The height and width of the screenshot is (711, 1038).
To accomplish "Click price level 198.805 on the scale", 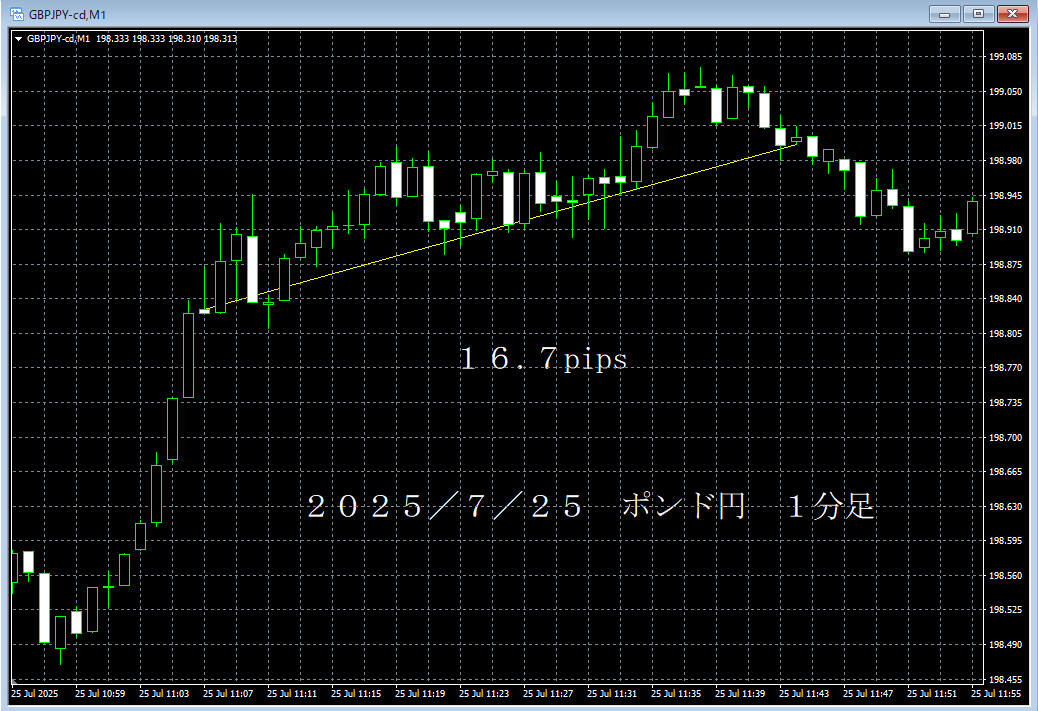I will [1005, 334].
